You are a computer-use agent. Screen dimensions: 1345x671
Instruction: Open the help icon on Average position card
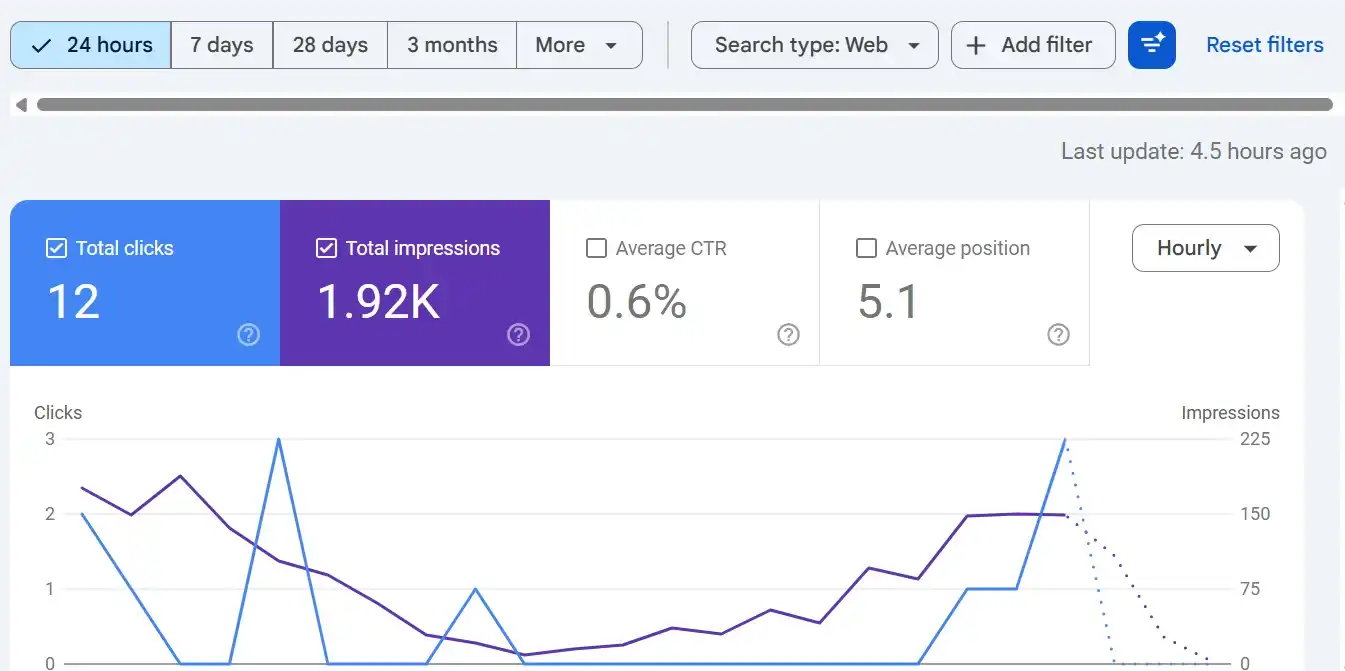tap(1058, 335)
